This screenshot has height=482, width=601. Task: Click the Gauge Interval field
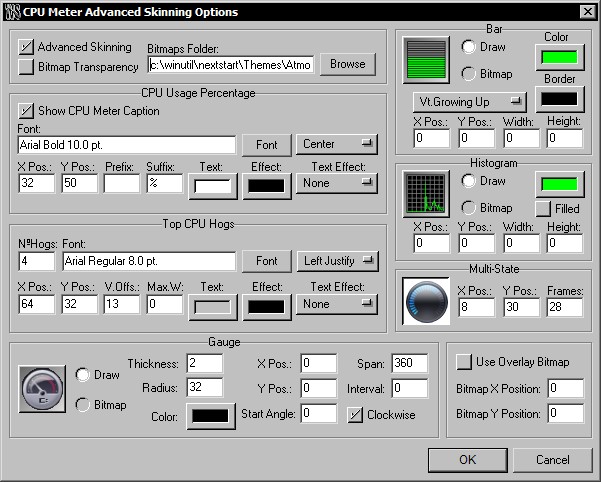(409, 388)
